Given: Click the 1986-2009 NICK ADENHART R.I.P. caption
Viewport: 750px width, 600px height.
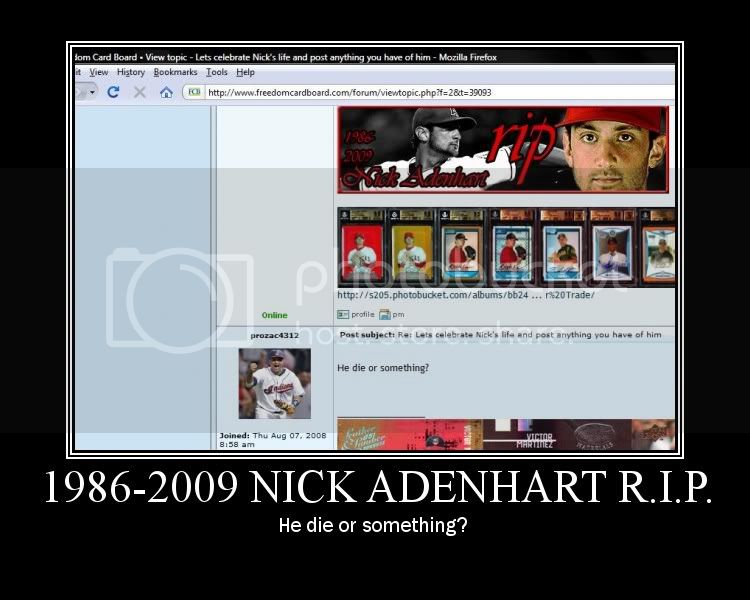Looking at the screenshot, I should [x=378, y=486].
